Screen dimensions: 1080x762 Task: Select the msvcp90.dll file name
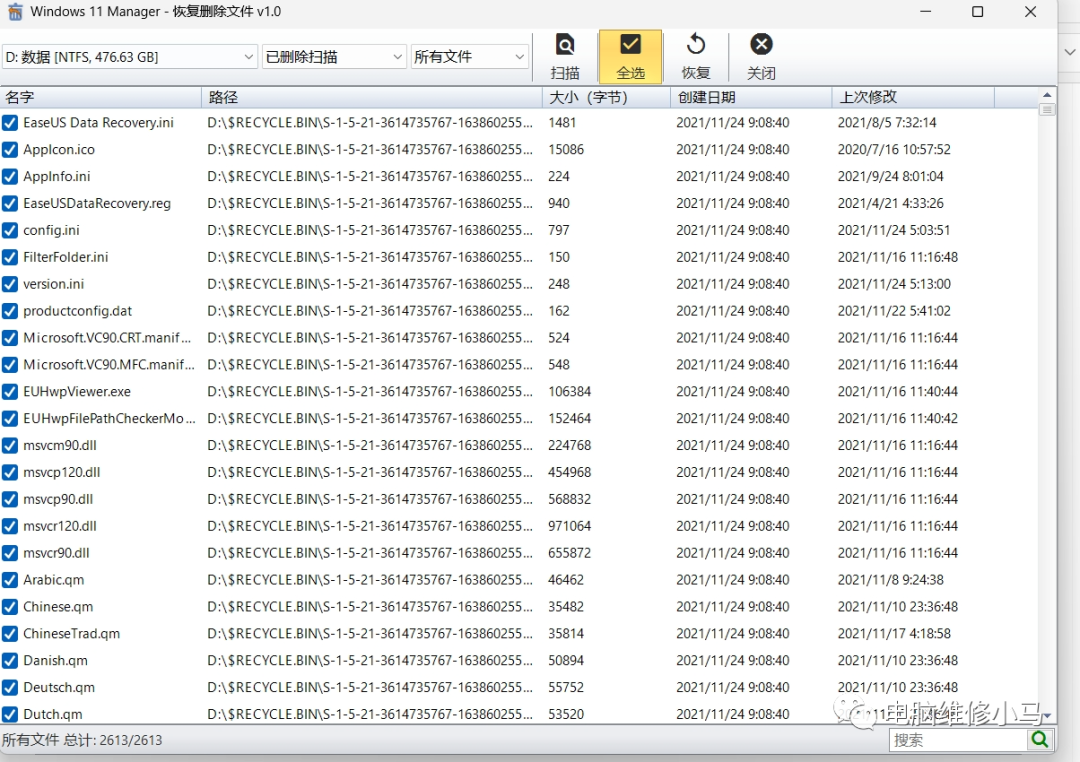point(58,499)
